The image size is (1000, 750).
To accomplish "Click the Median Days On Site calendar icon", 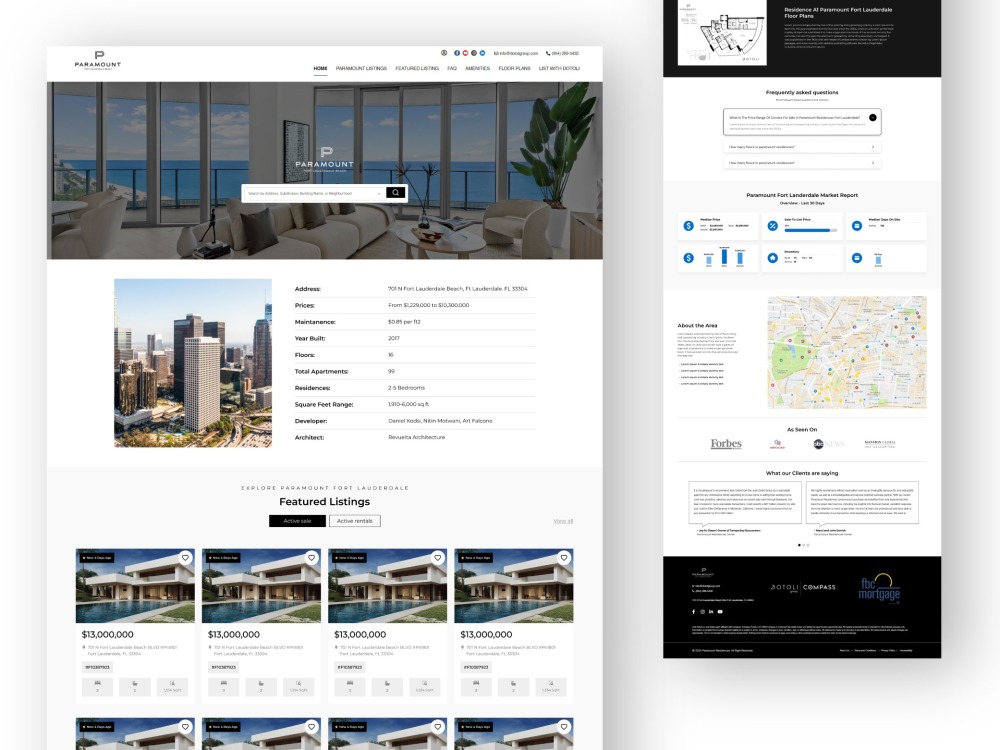I will point(857,226).
